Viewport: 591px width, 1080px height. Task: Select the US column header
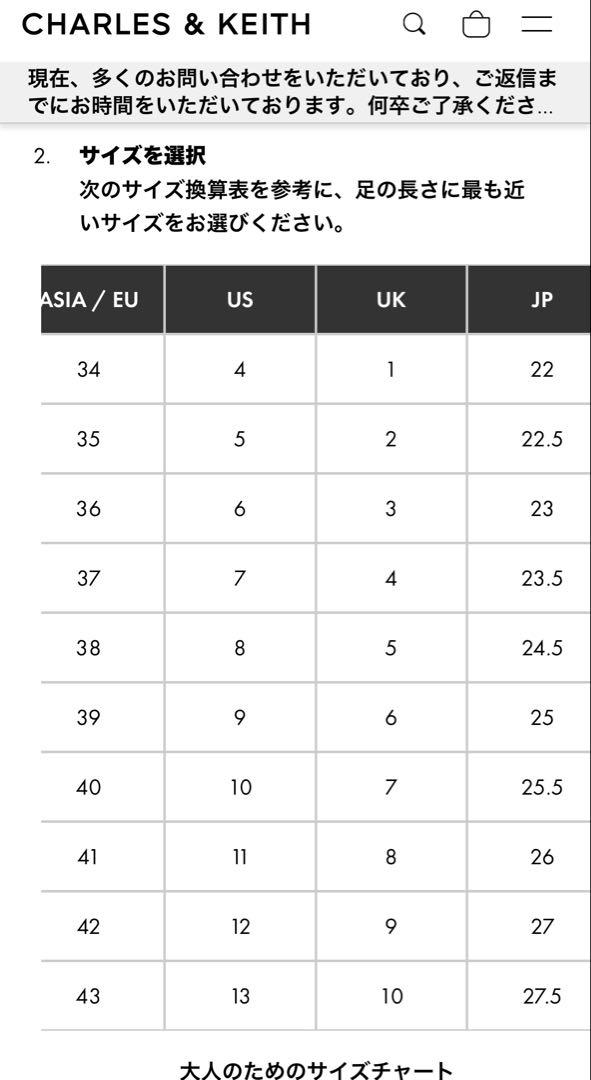point(240,300)
